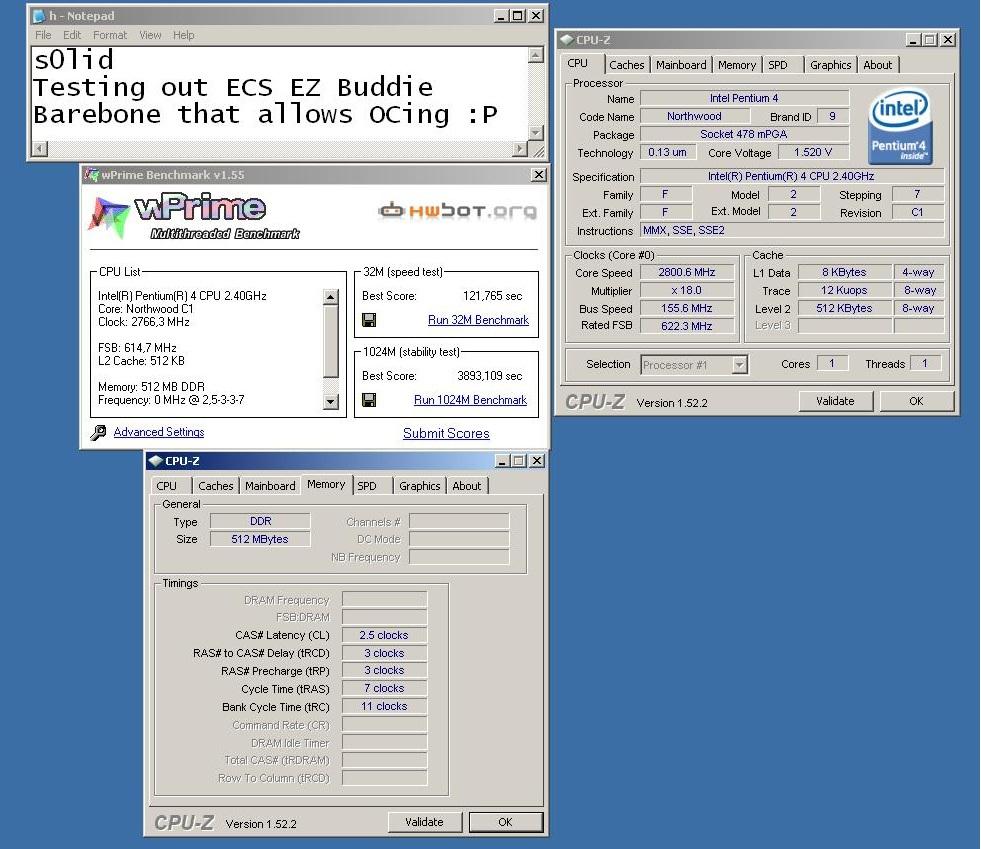Click the Multiplier x 18.0 value

click(687, 290)
